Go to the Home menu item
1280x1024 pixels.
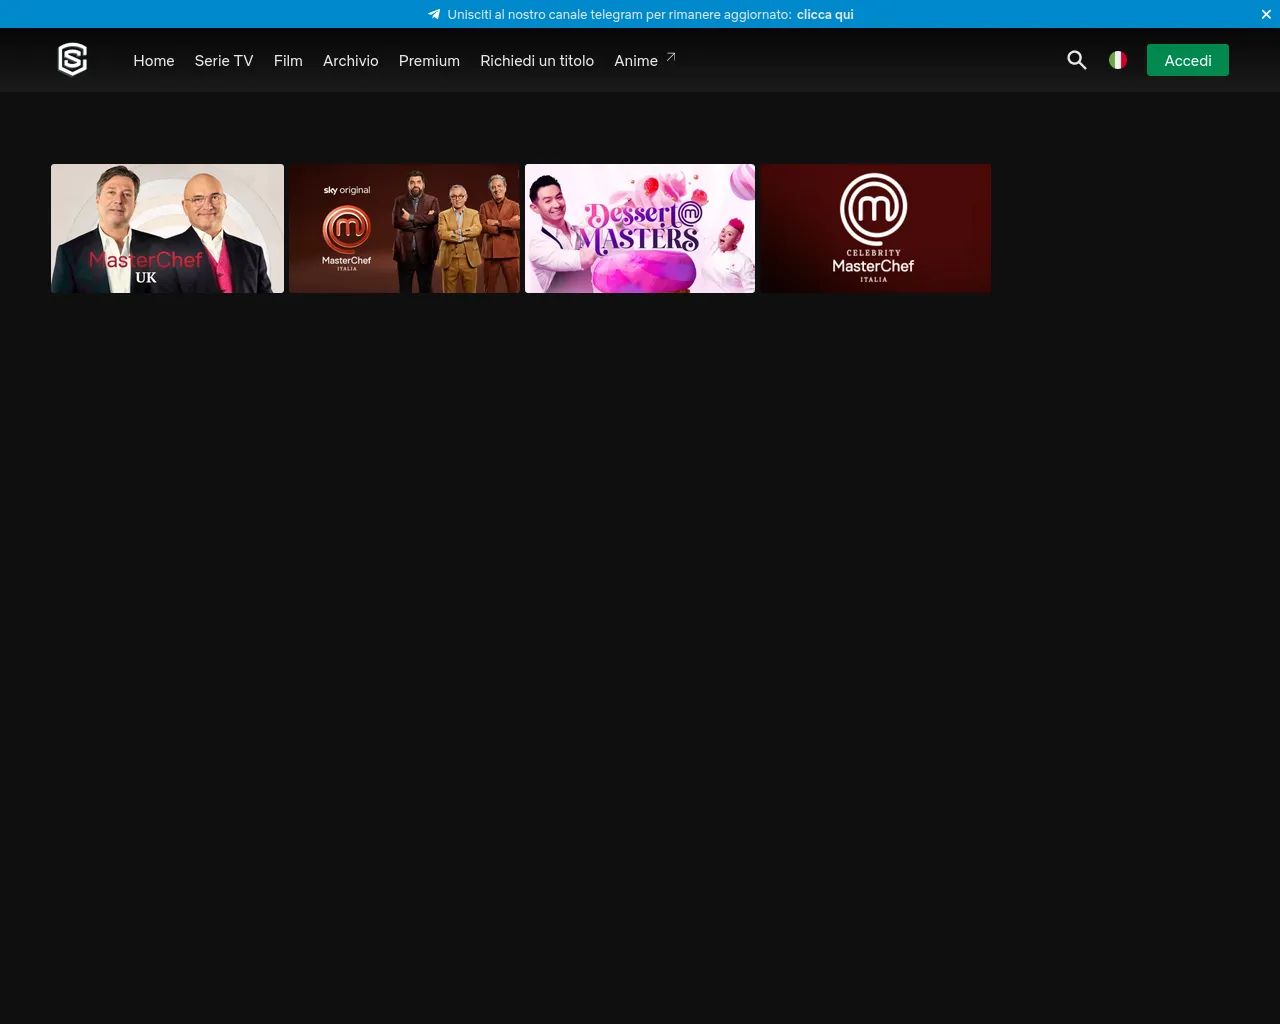point(154,61)
